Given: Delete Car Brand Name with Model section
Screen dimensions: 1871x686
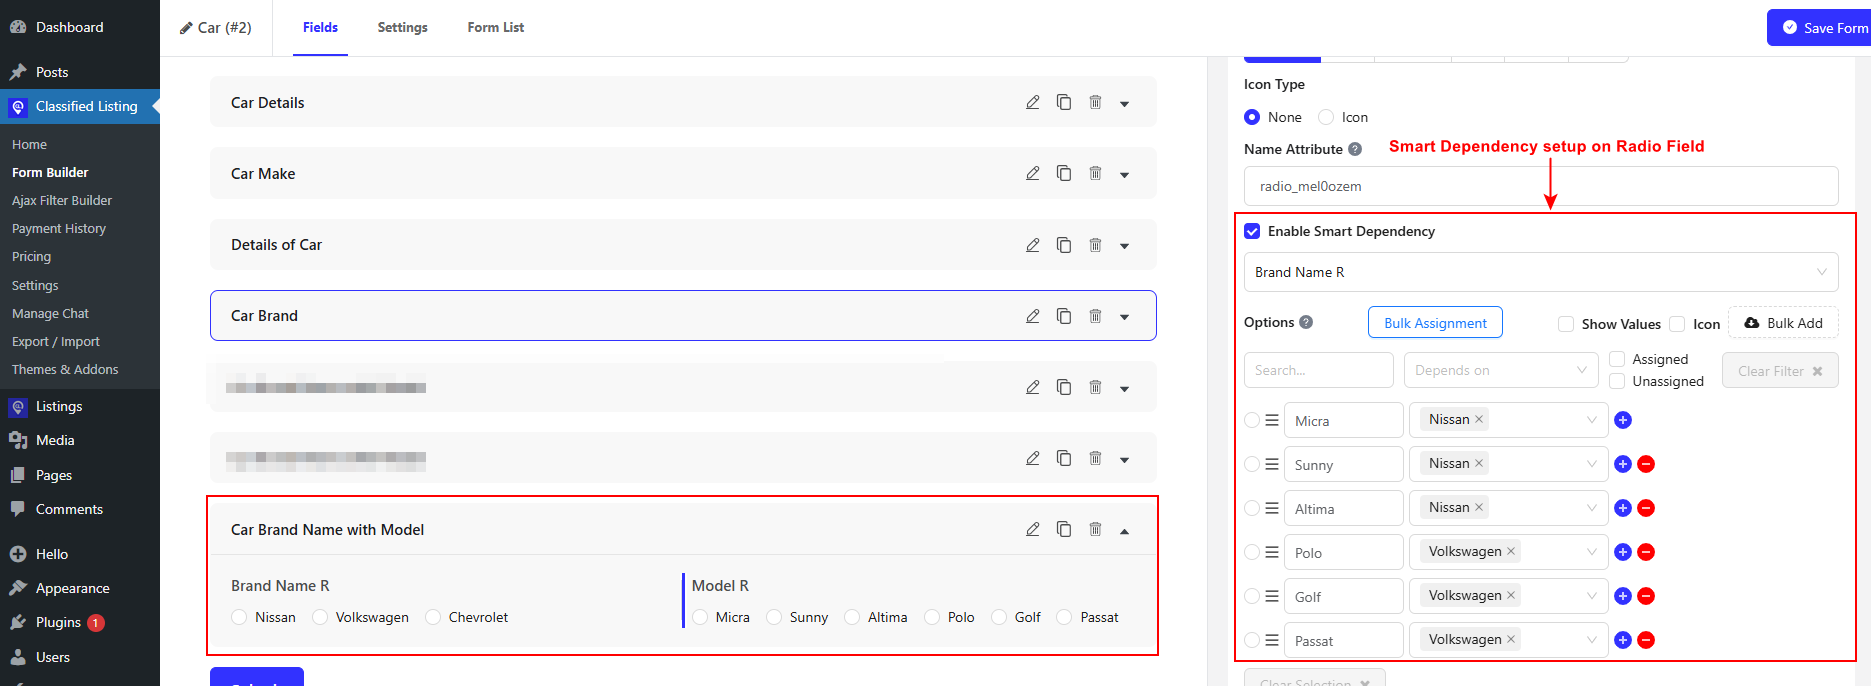Looking at the screenshot, I should [1095, 529].
